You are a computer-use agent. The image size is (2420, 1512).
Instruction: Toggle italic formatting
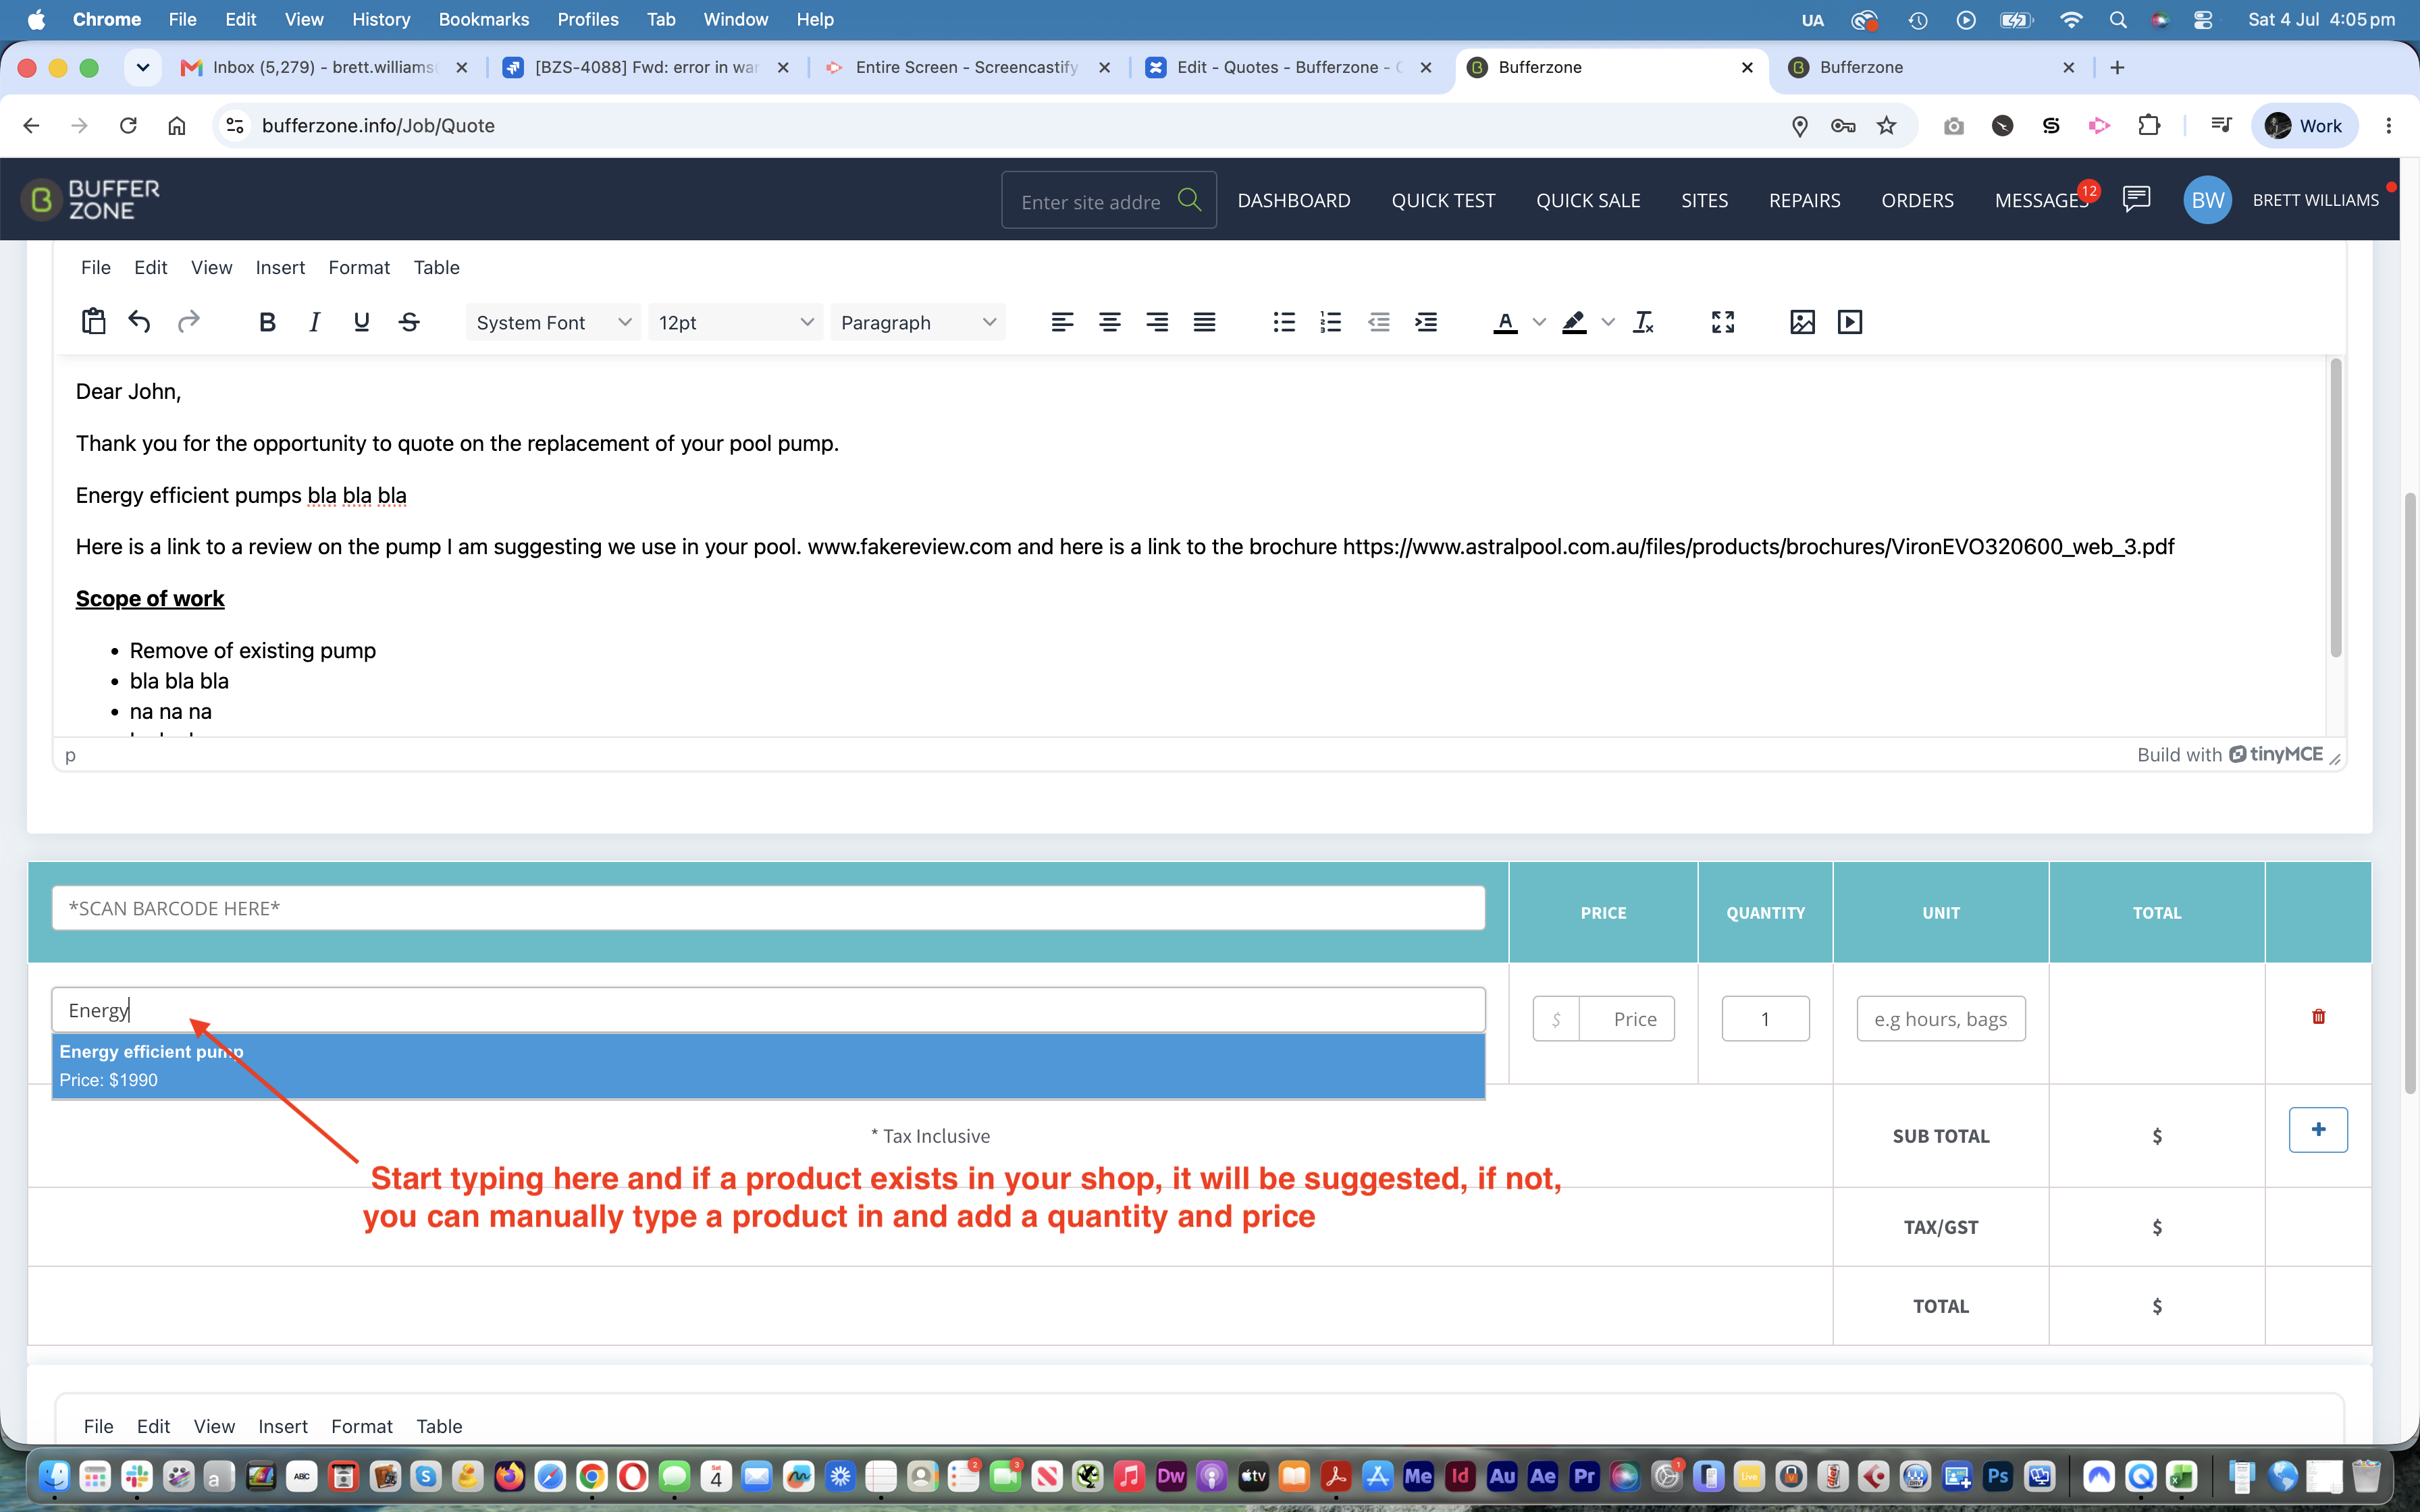click(x=314, y=322)
